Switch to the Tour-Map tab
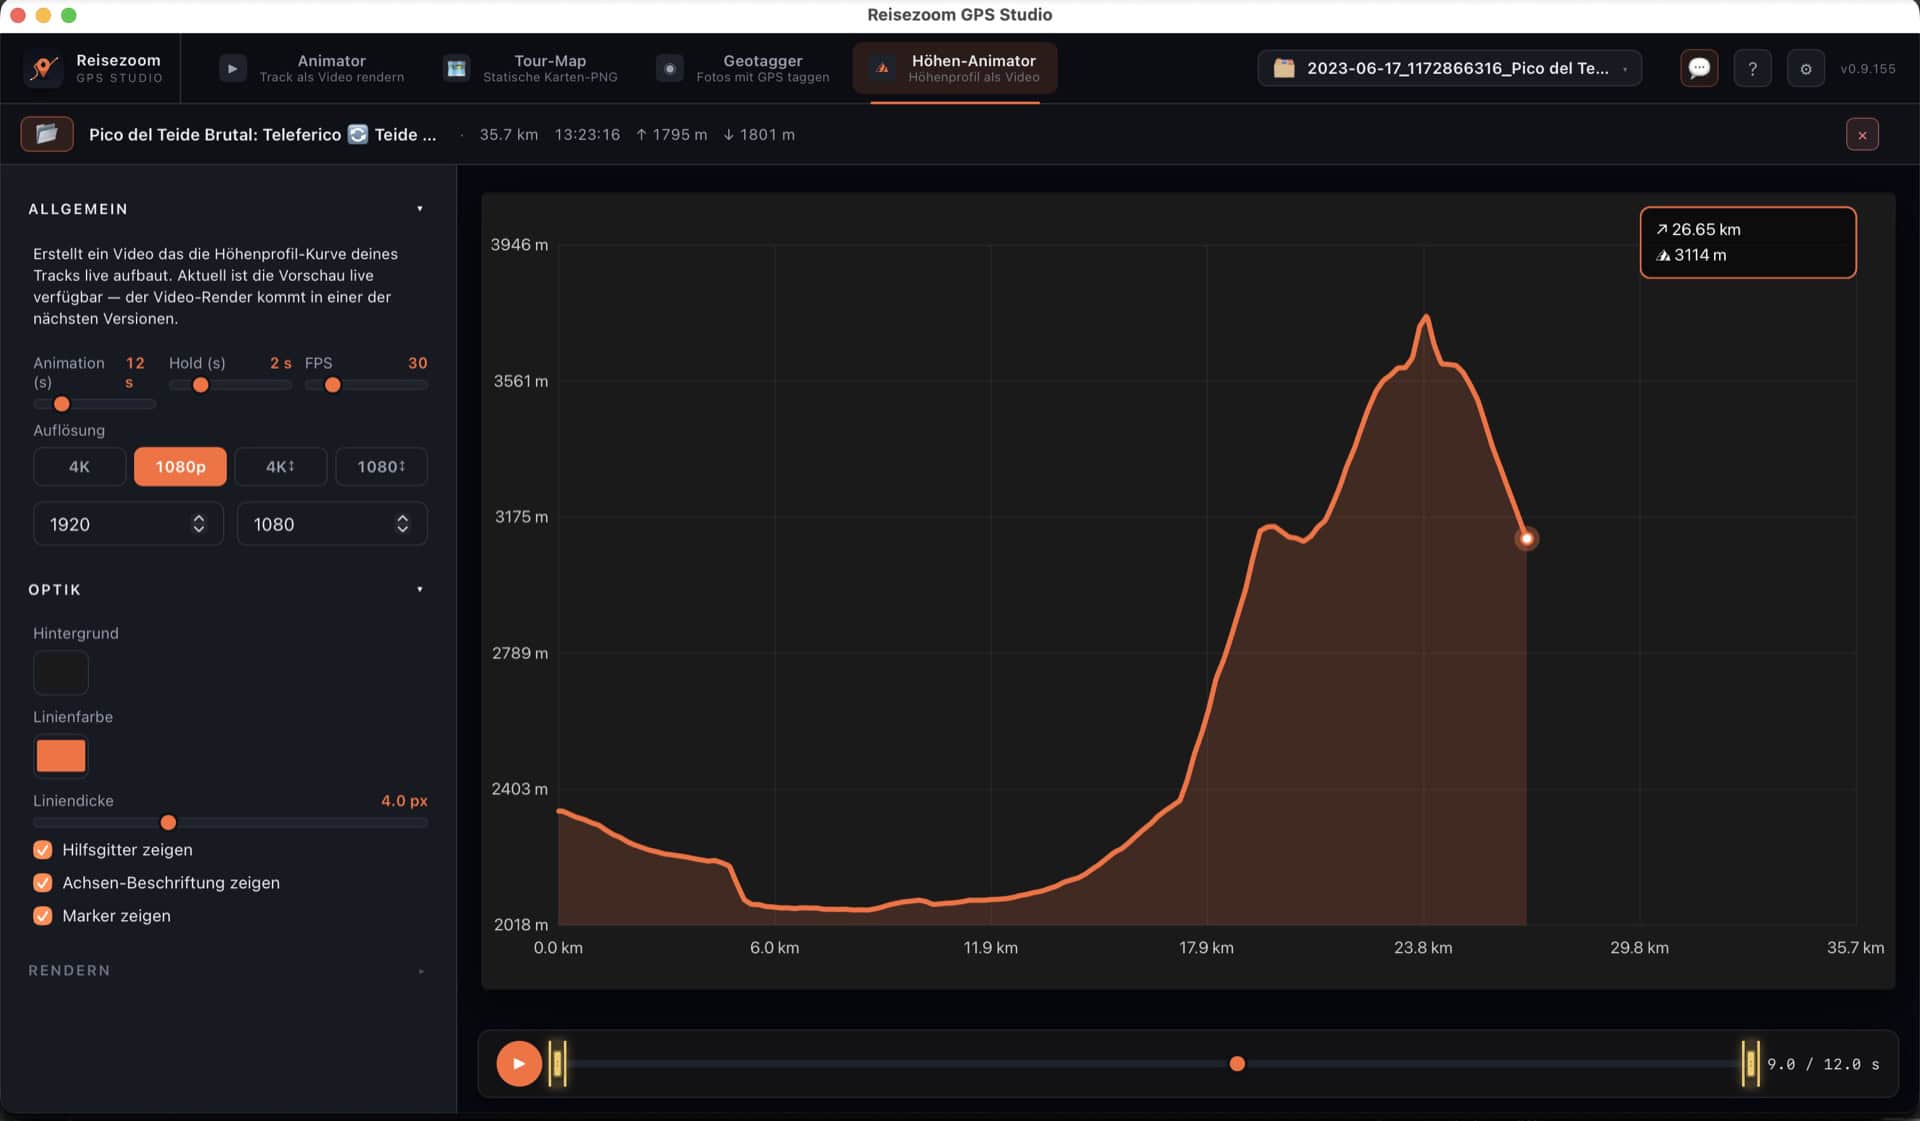 (x=531, y=68)
